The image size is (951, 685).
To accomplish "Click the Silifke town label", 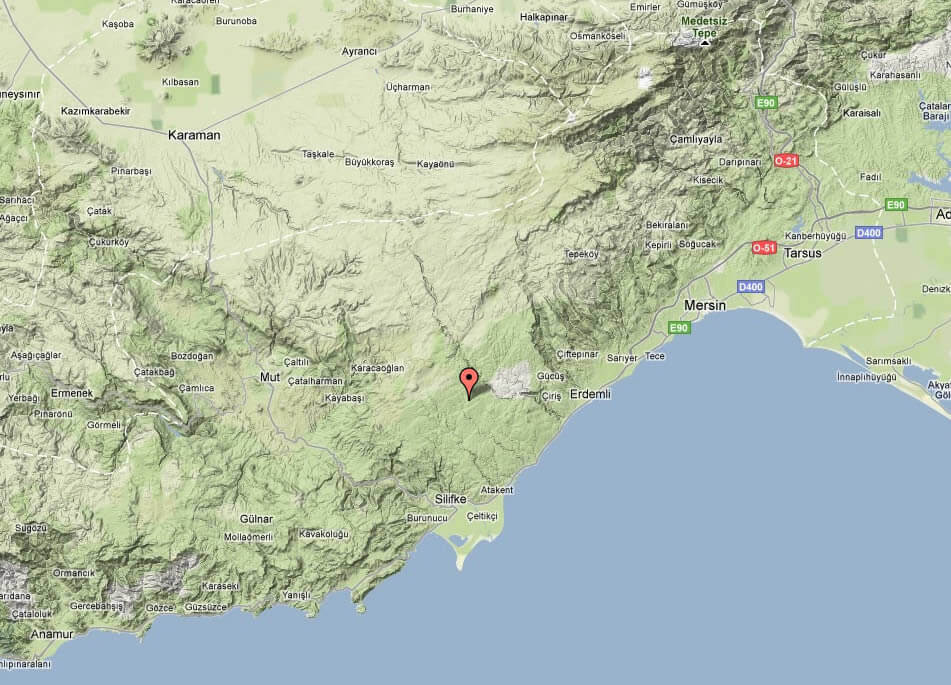I will pyautogui.click(x=451, y=498).
